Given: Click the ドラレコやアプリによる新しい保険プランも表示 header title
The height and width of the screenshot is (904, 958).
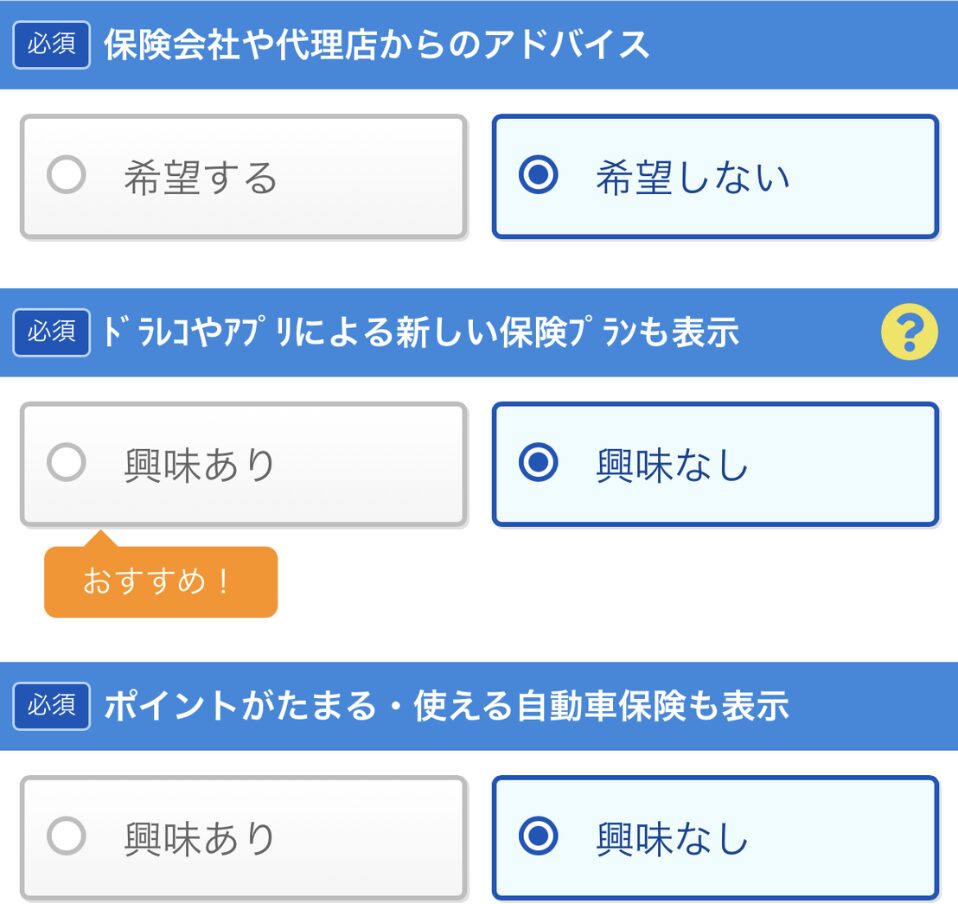Looking at the screenshot, I should click(421, 332).
